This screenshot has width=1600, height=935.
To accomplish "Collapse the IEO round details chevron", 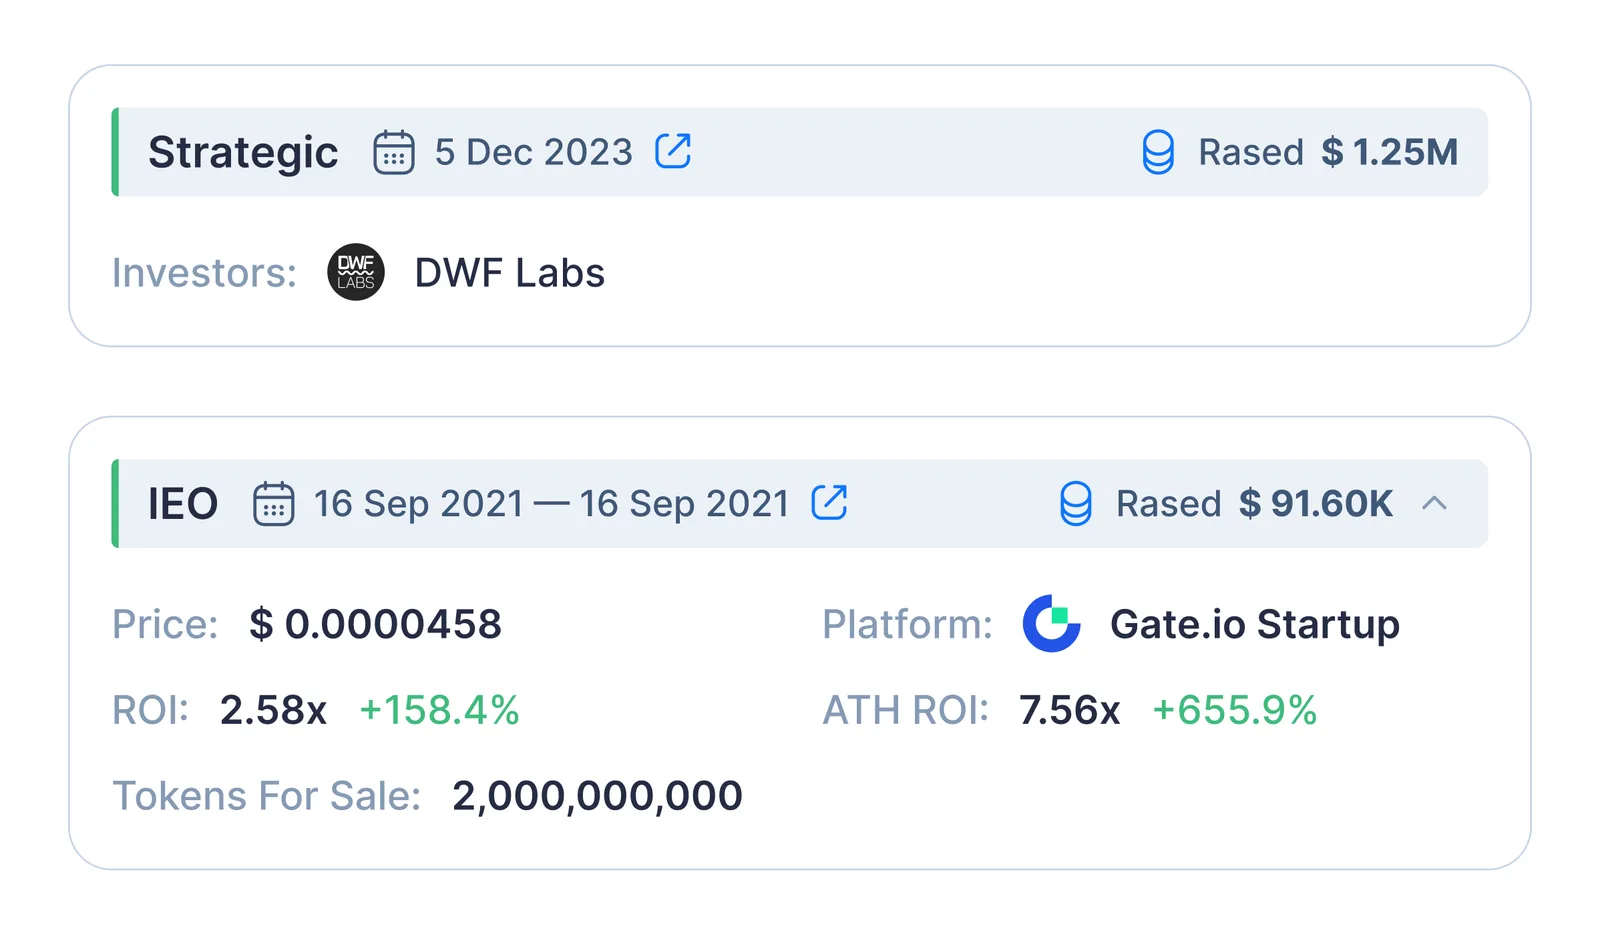I will [x=1434, y=503].
